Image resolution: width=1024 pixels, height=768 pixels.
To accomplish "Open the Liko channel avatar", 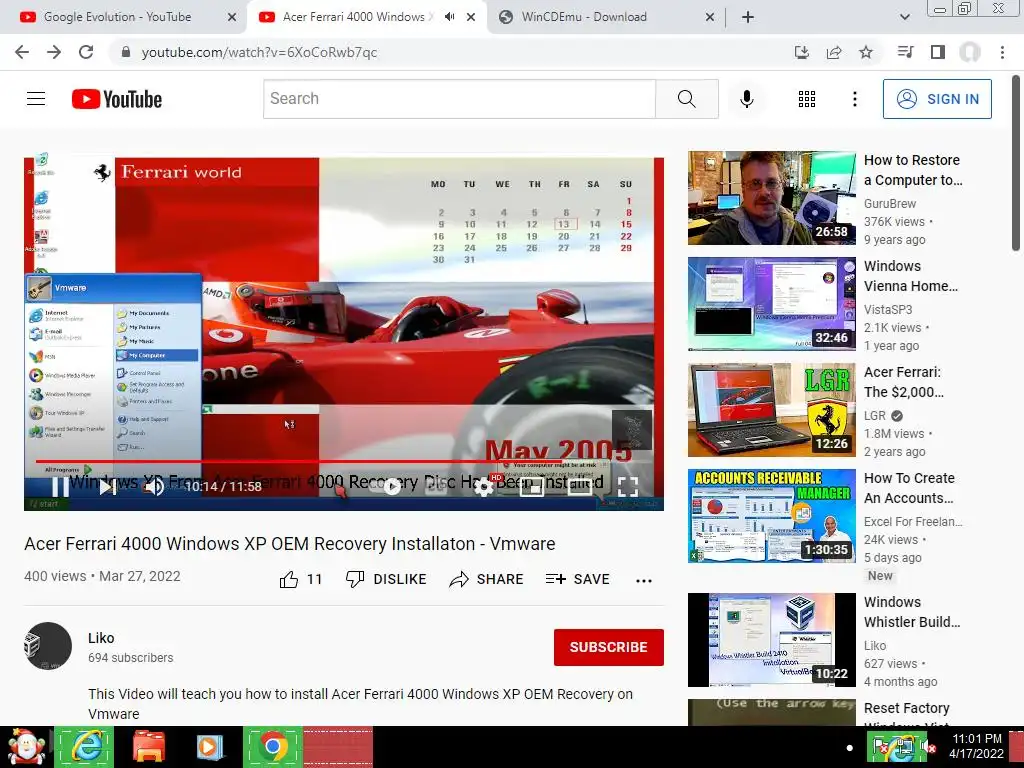I will click(48, 646).
